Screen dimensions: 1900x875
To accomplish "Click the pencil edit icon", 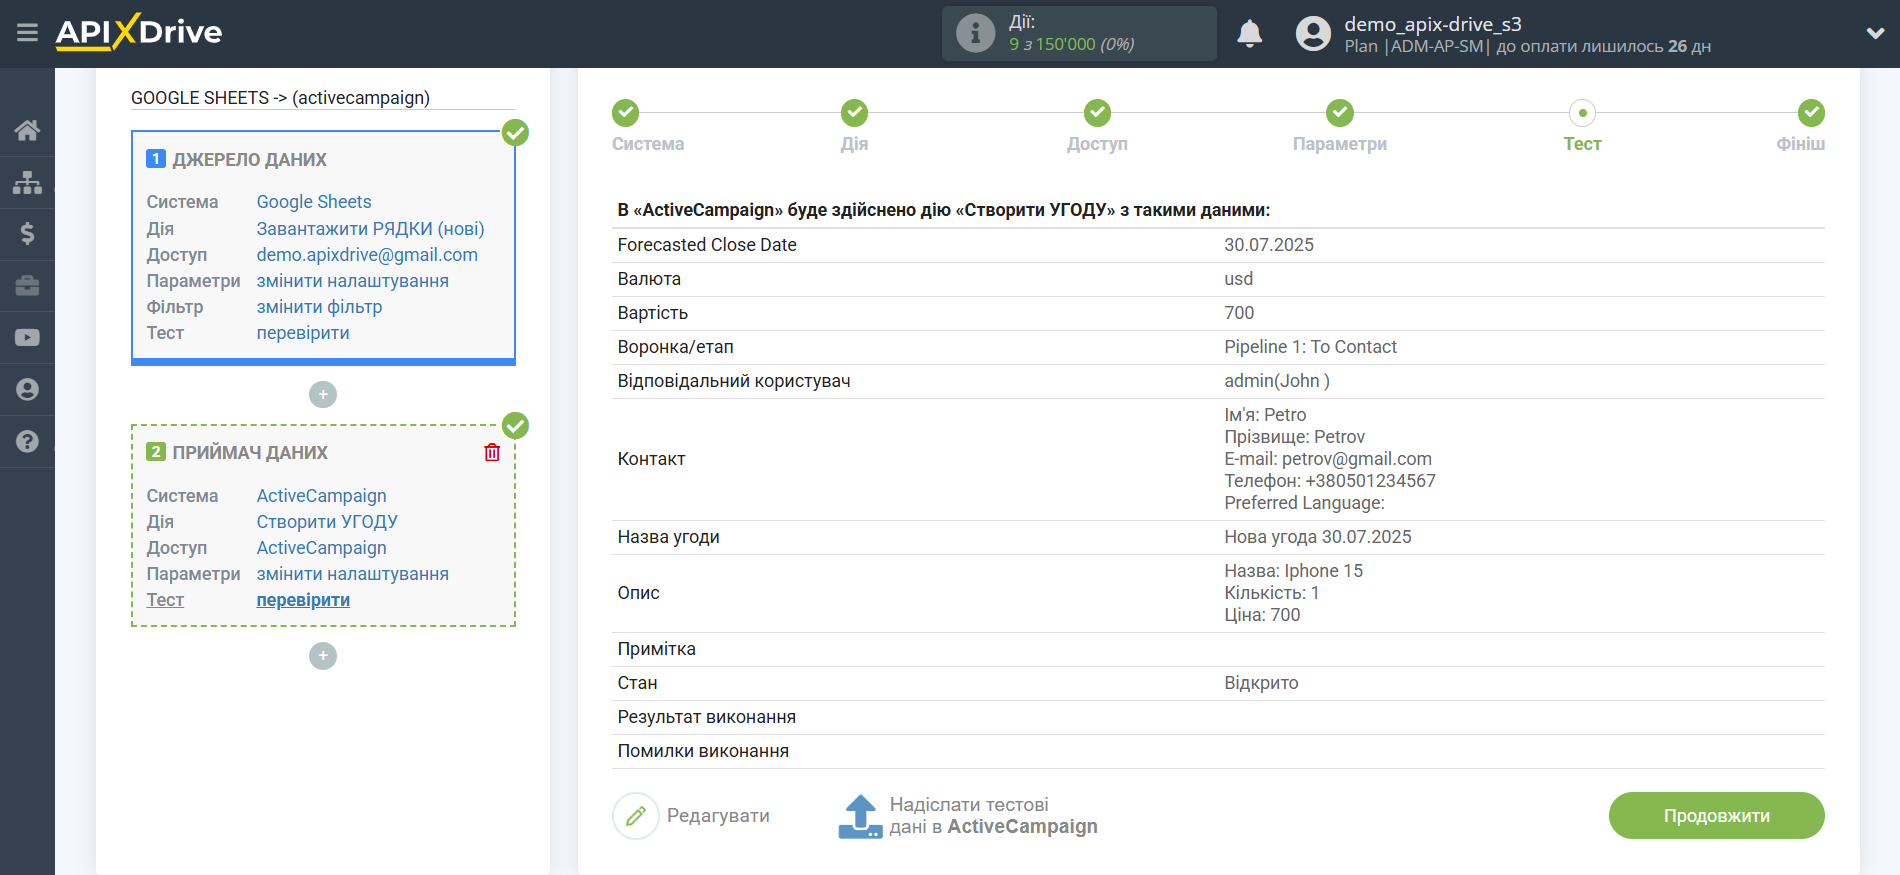I will (636, 816).
